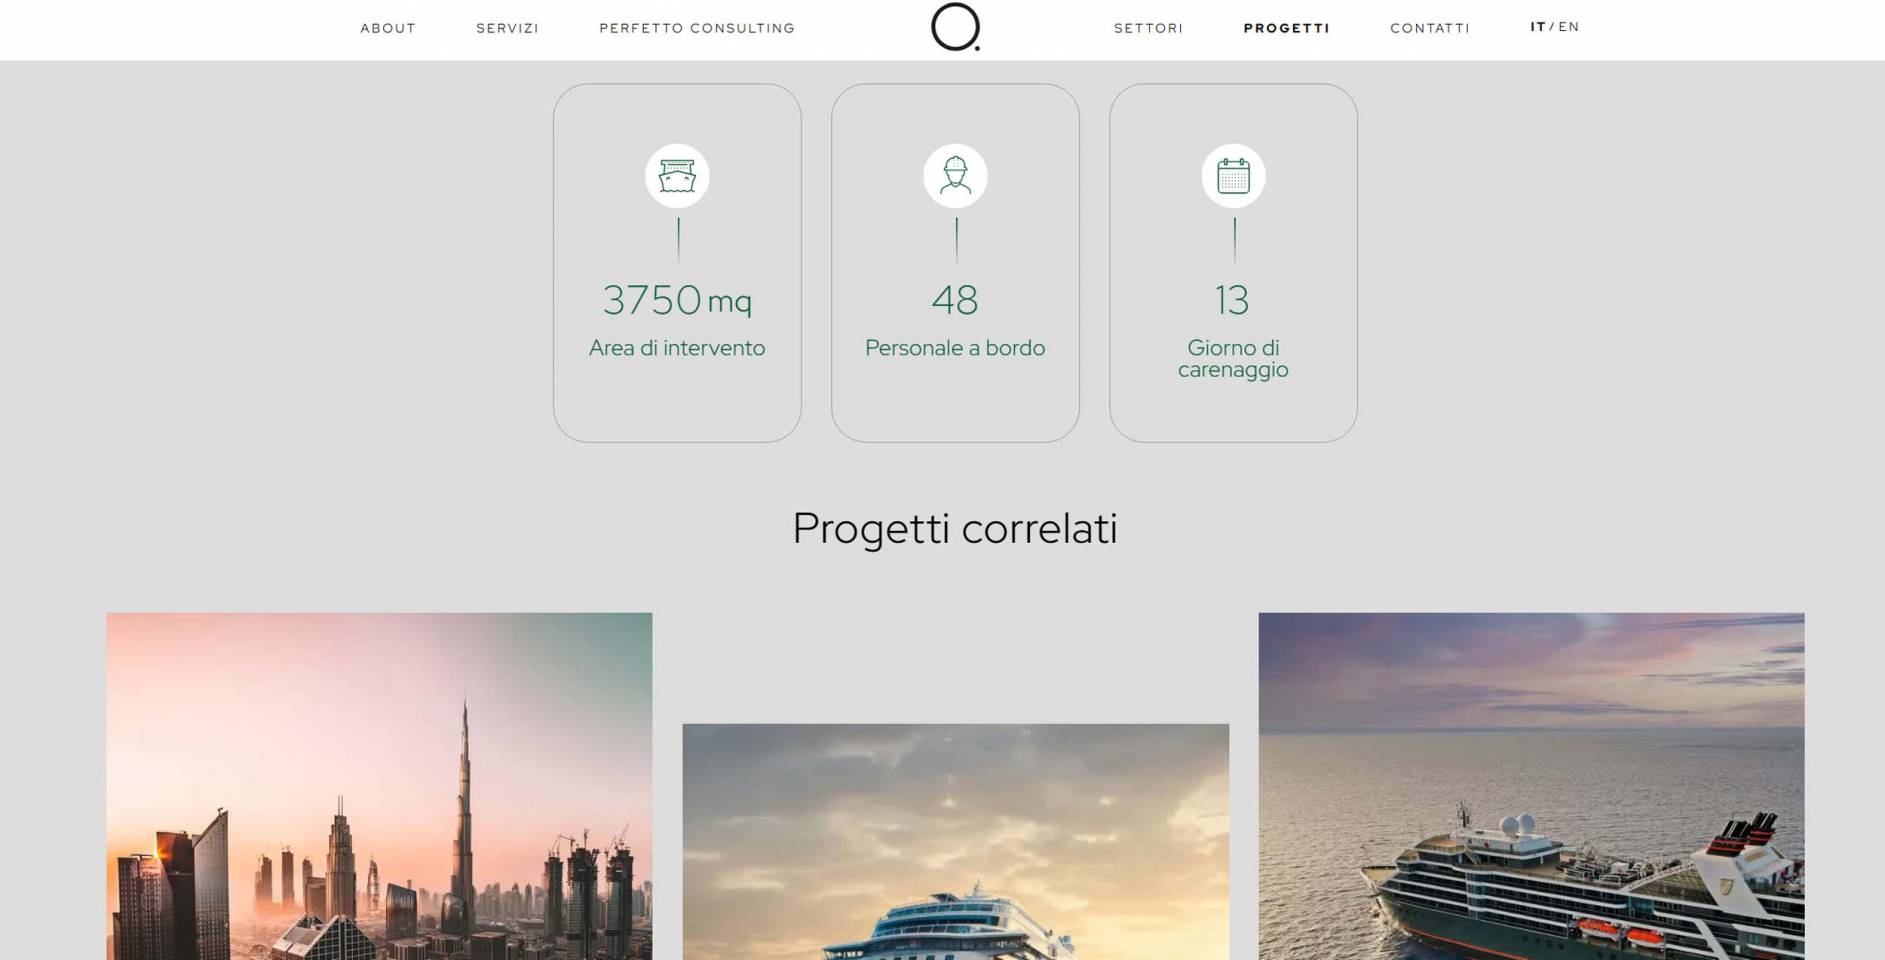The width and height of the screenshot is (1885, 960).
Task: Open the About menu item
Action: point(388,28)
